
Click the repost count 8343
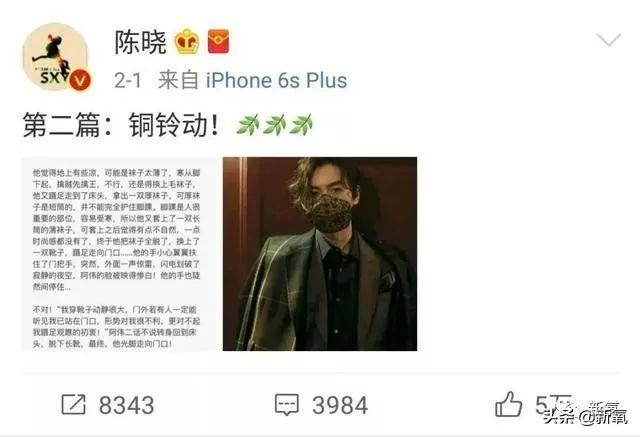pos(127,405)
